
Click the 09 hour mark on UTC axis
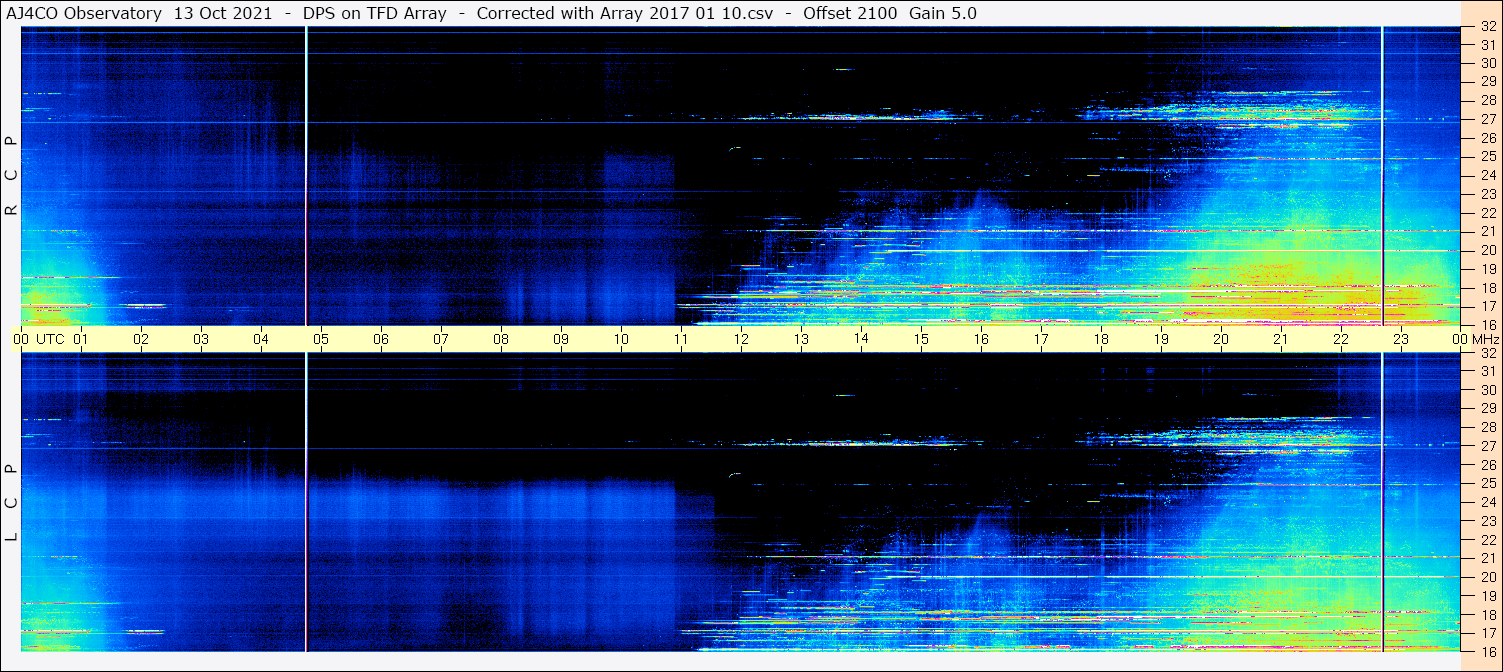[x=561, y=339]
